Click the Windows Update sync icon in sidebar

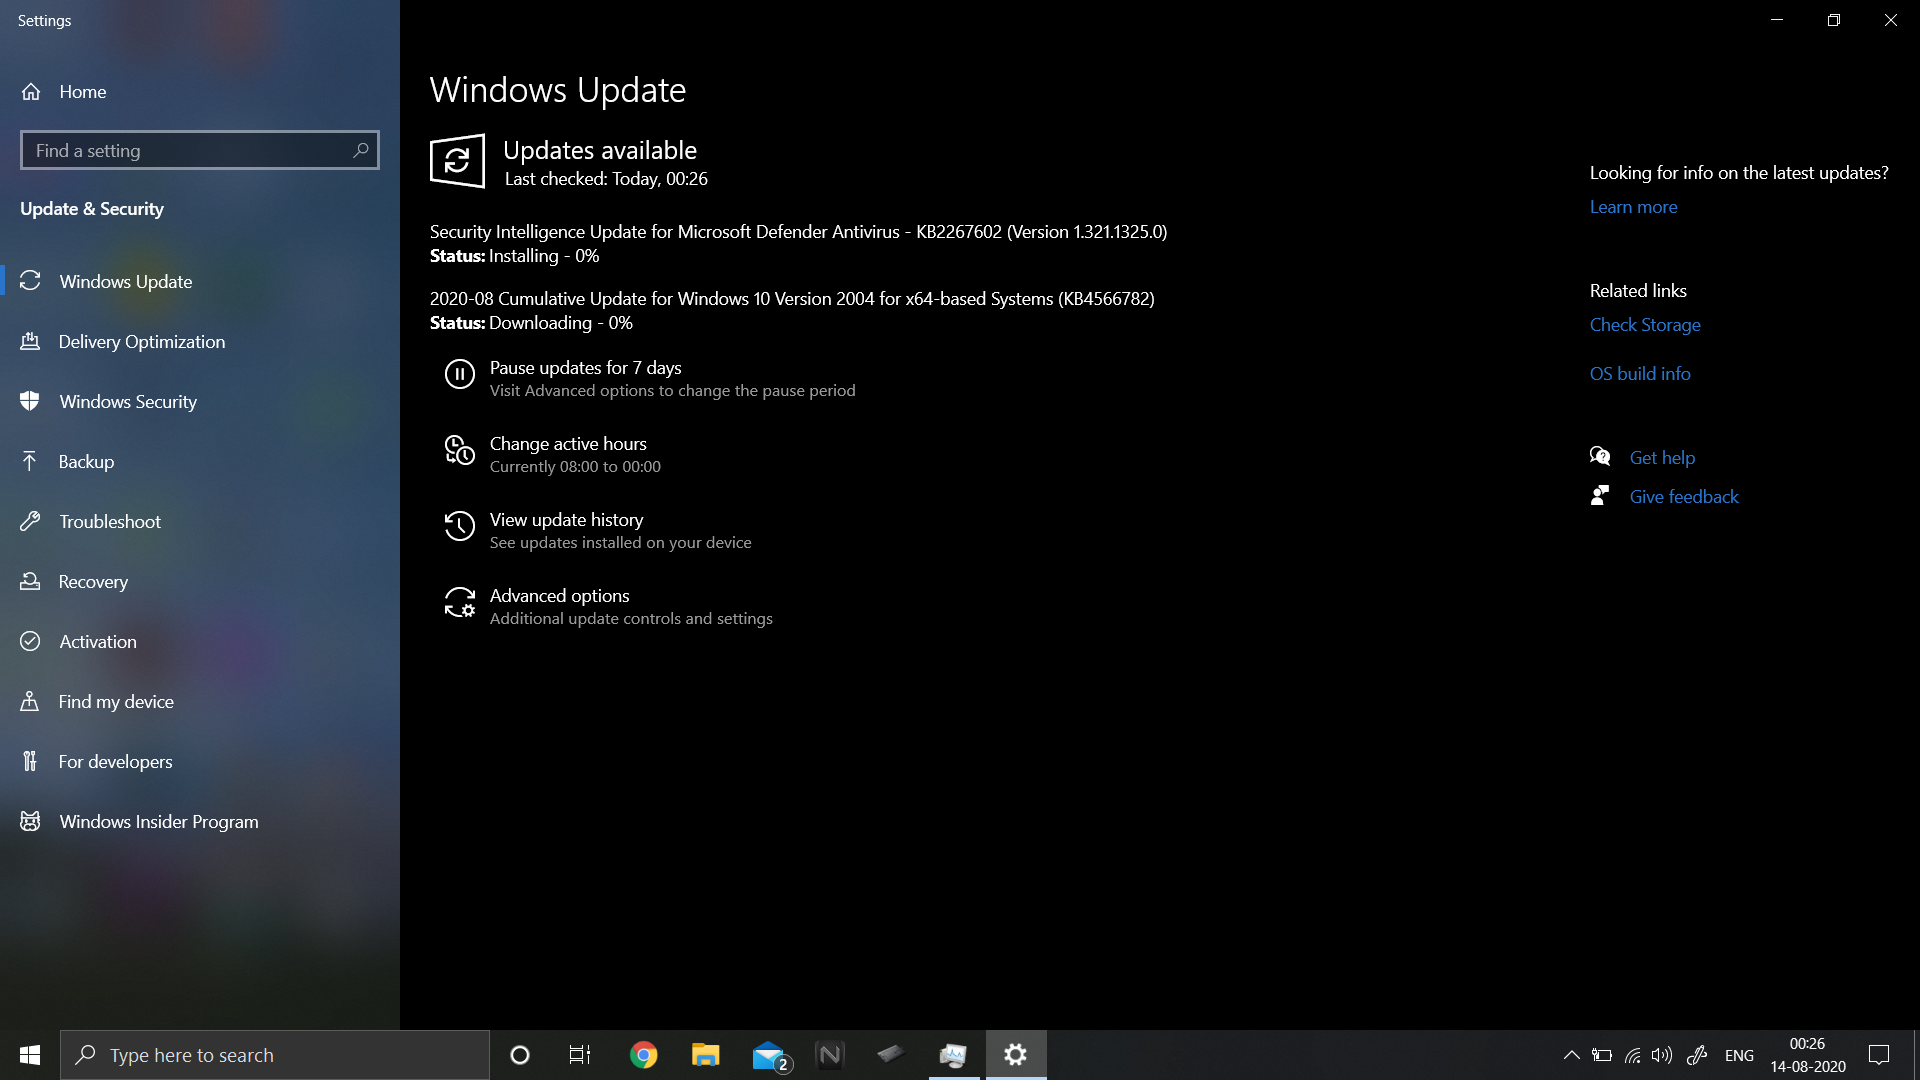(31, 281)
